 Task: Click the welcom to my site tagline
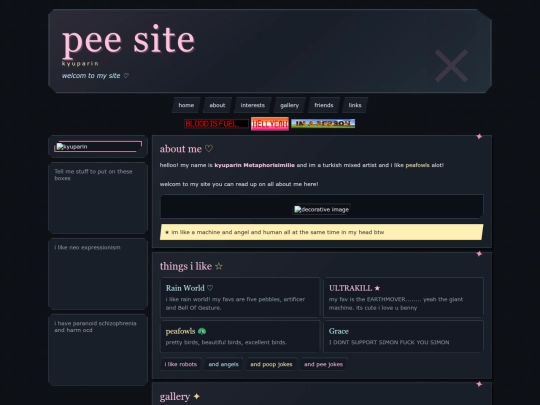pos(91,75)
